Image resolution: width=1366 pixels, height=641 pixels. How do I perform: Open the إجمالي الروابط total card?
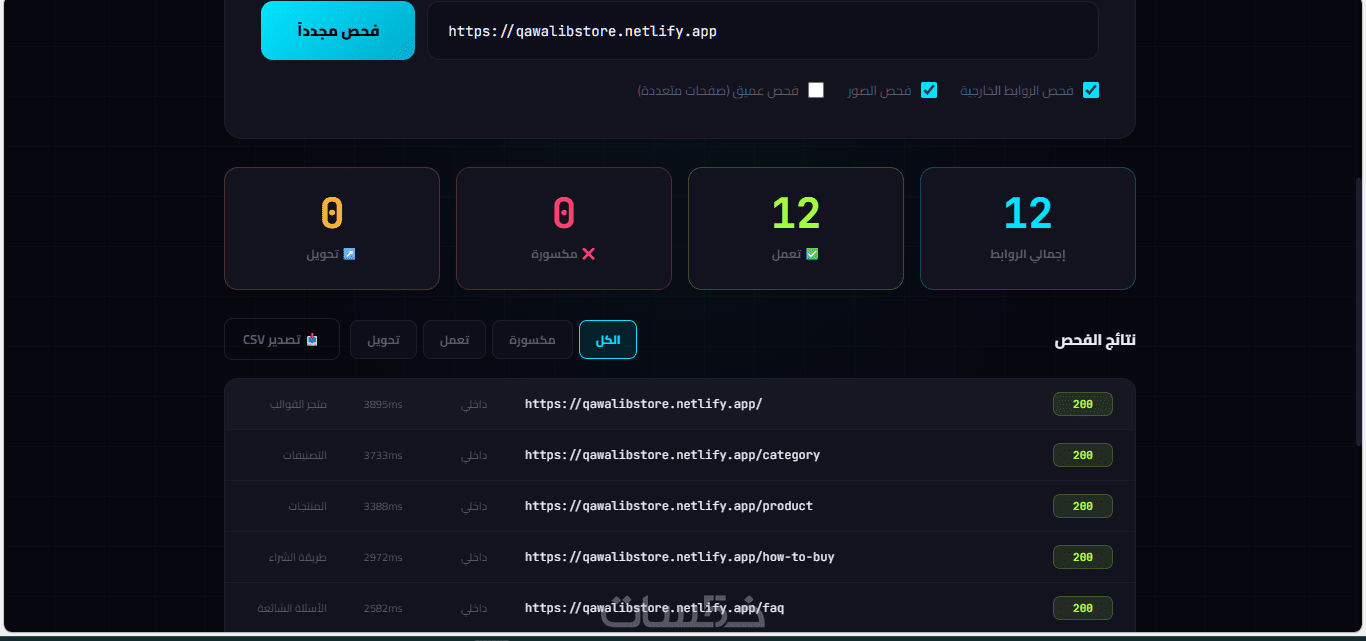1028,228
